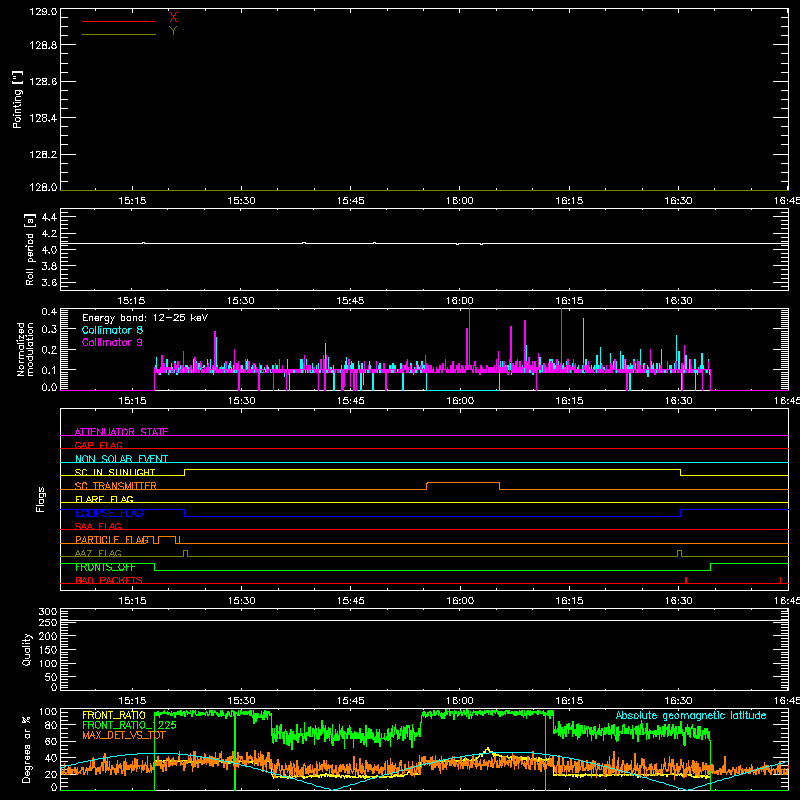Click the cyan Collimator 8 legend entry
Viewport: 800px width, 800px height.
[x=112, y=330]
